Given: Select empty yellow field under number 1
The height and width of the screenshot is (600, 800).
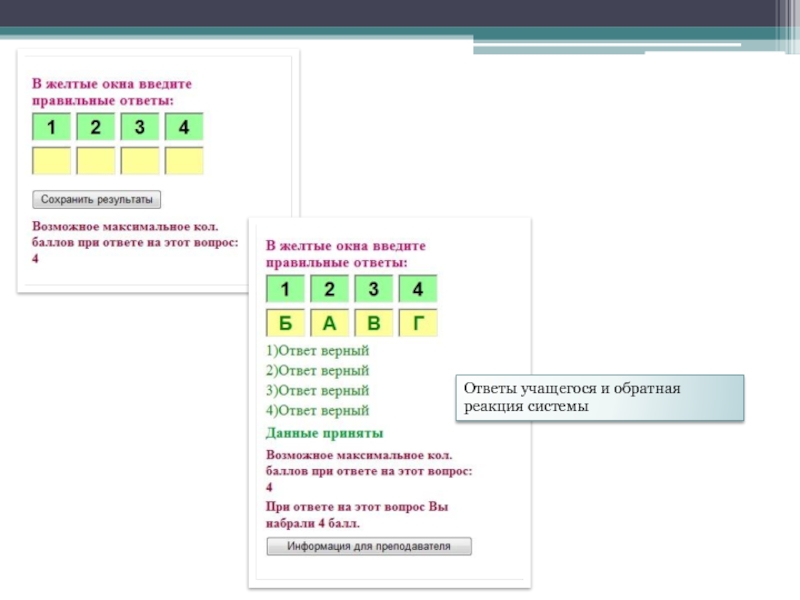Looking at the screenshot, I should point(52,161).
